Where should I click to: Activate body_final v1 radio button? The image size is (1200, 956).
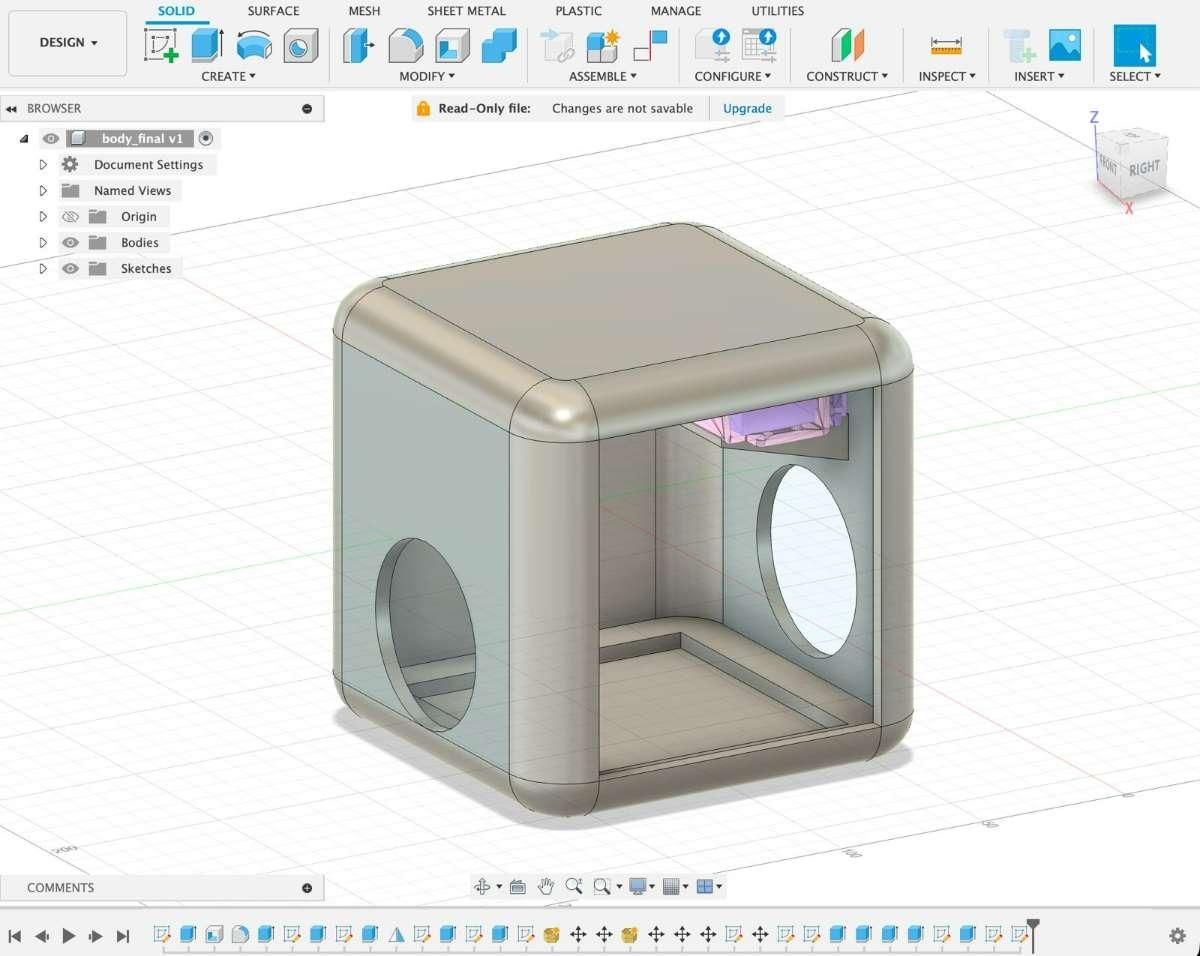(206, 139)
